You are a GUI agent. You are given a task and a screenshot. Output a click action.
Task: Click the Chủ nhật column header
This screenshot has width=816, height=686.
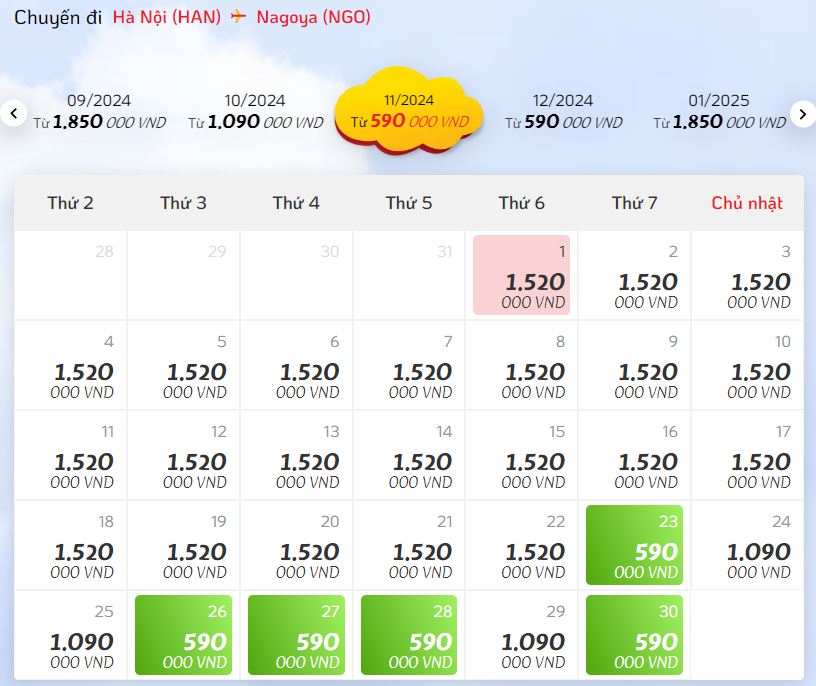point(747,203)
